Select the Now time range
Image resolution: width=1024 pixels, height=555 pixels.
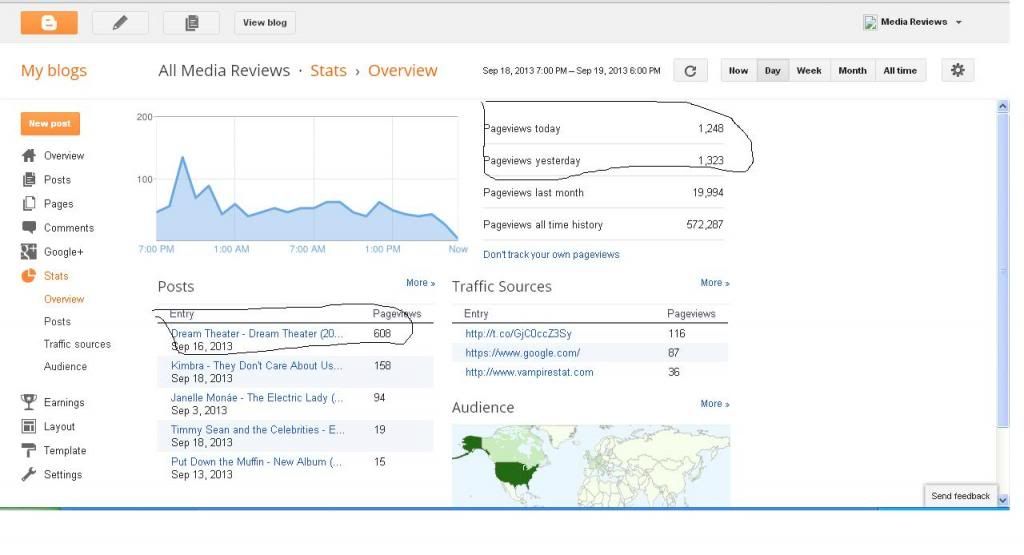coord(739,71)
